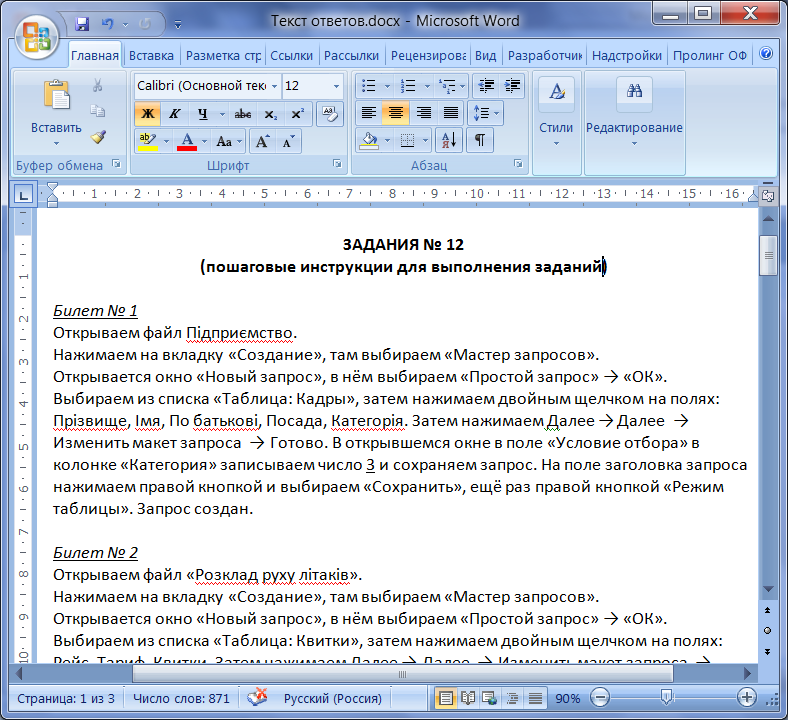Open the Надстройки ribbon tab

(x=627, y=55)
